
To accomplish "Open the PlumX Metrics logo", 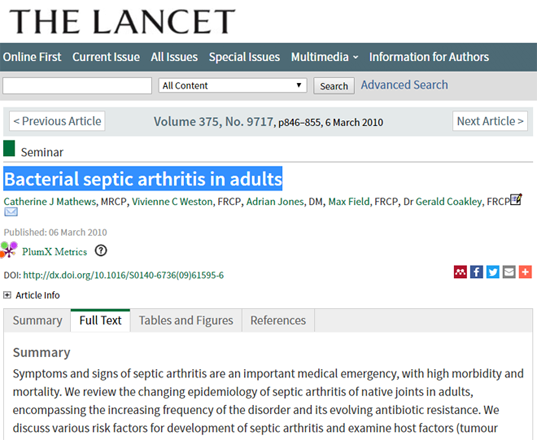I will (x=9, y=250).
